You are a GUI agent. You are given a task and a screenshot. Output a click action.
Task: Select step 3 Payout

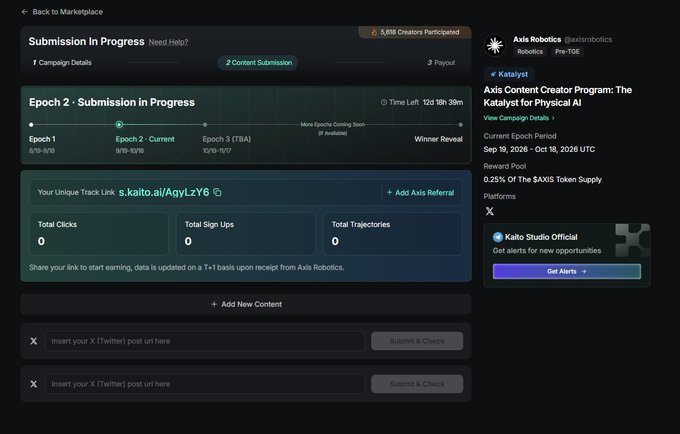(x=441, y=62)
